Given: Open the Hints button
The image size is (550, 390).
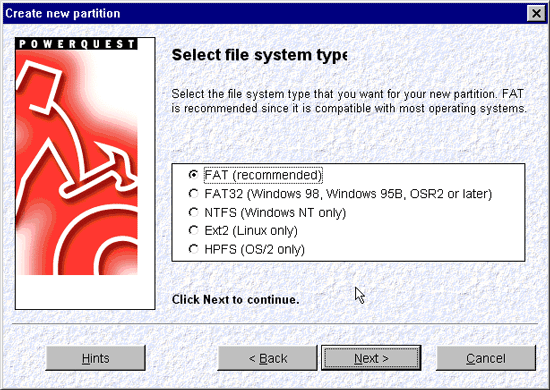Looking at the screenshot, I should (95, 358).
